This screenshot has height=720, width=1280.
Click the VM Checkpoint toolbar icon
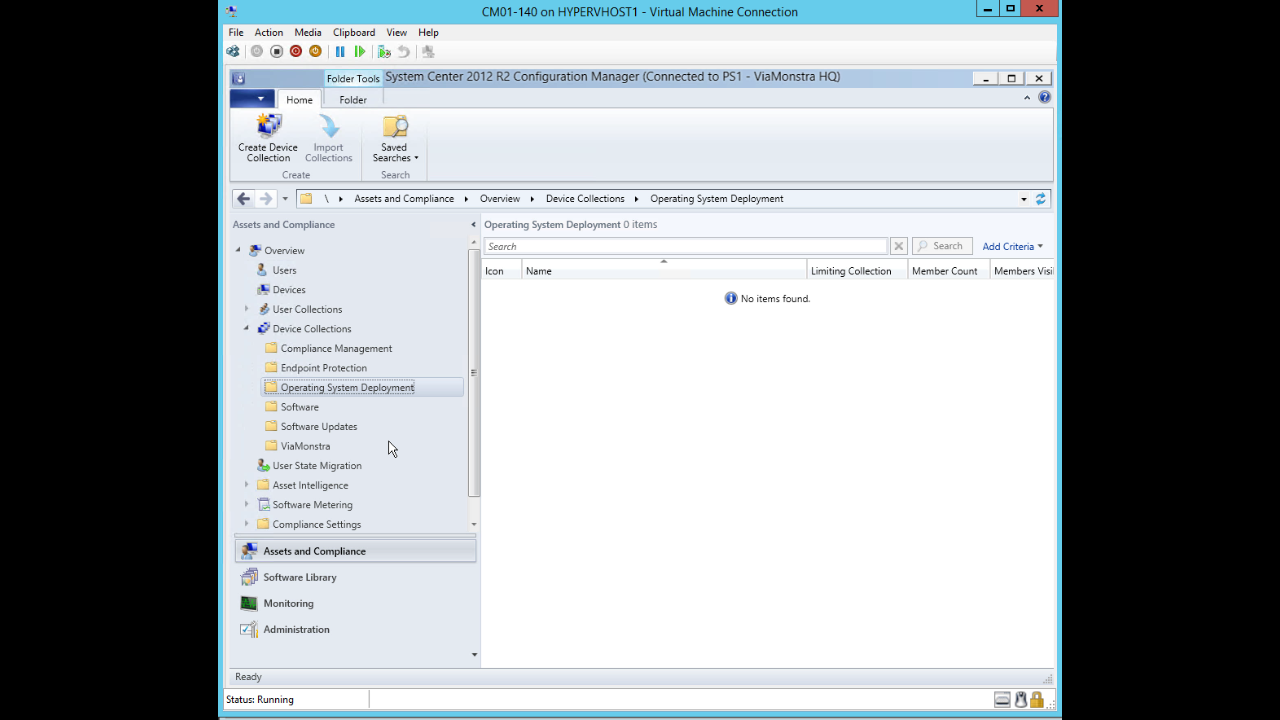click(384, 52)
